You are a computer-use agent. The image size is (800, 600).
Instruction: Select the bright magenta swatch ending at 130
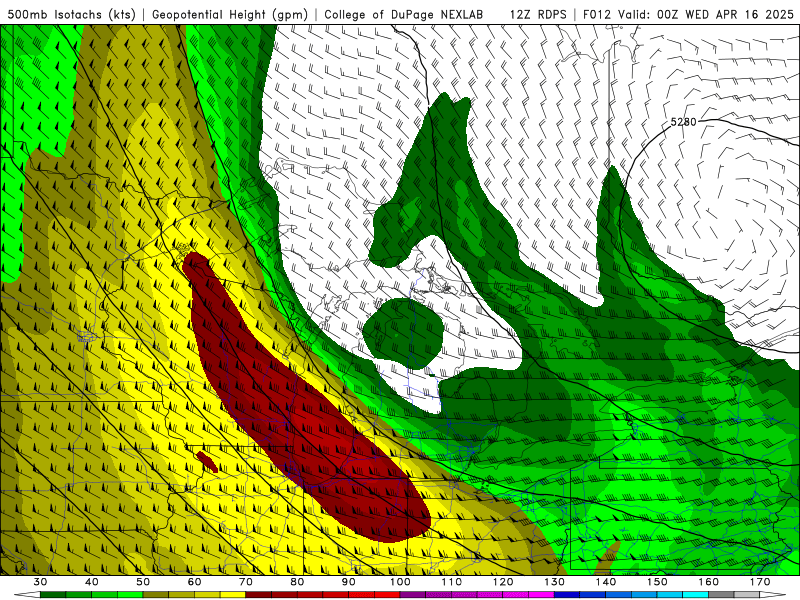[541, 595]
